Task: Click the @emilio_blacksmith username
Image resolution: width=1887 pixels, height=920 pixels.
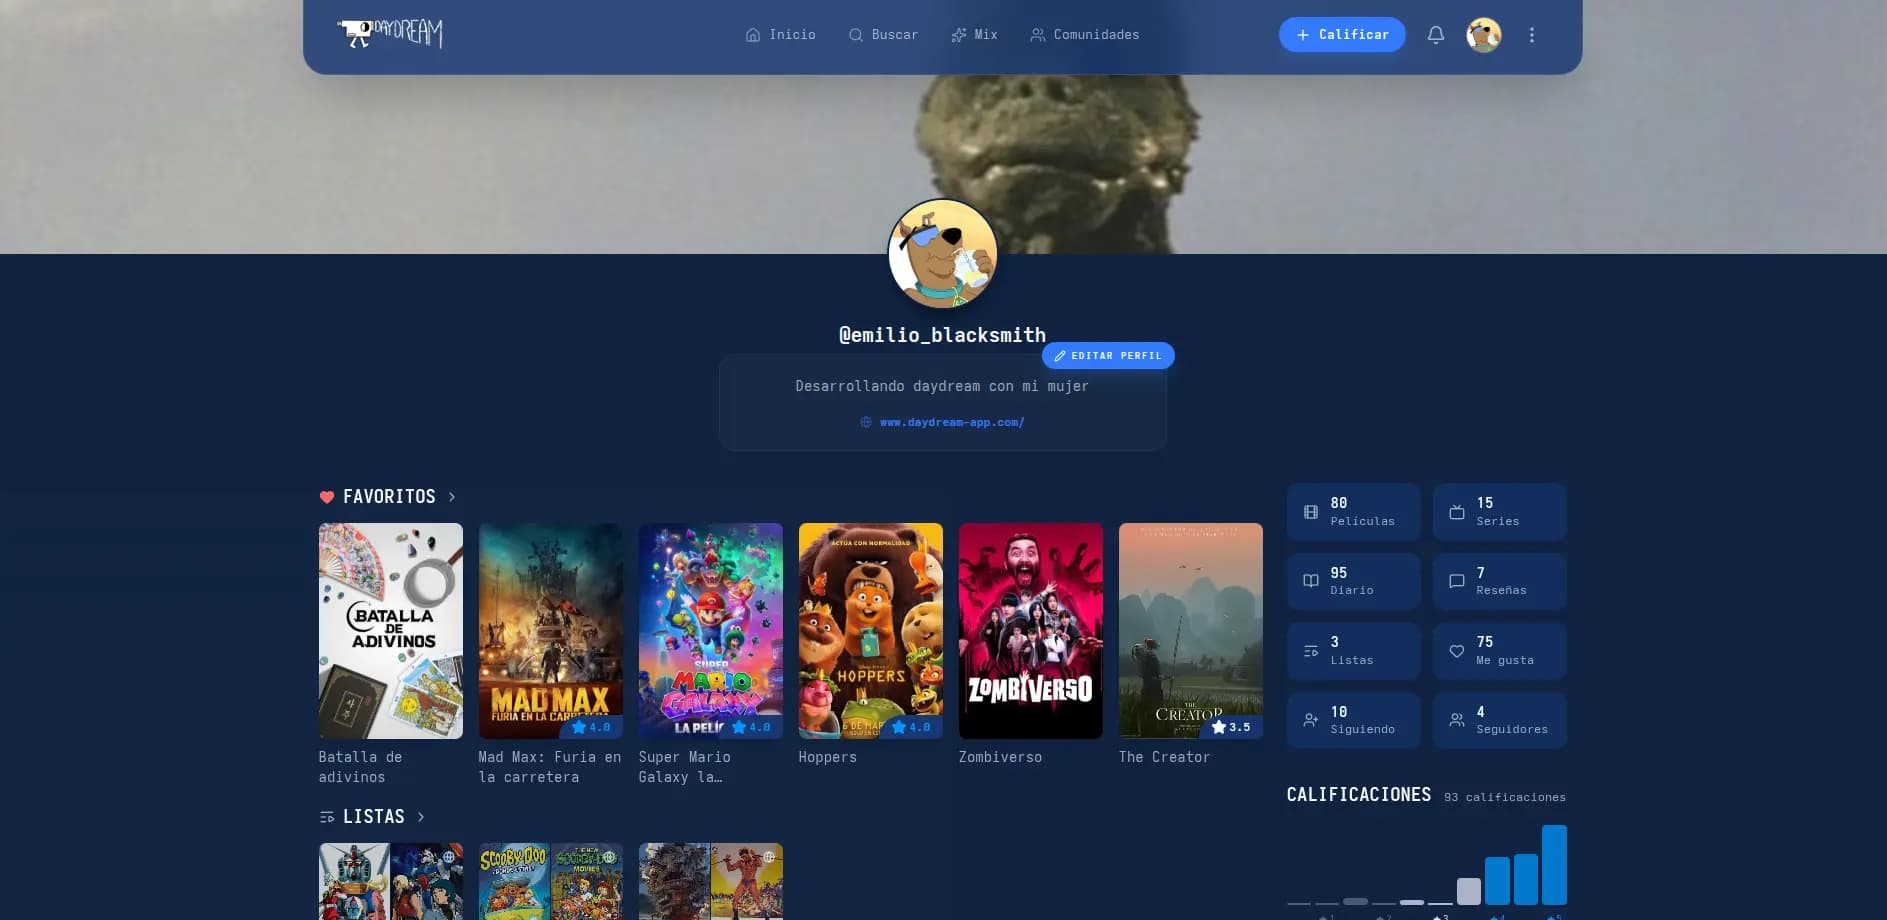Action: coord(943,335)
